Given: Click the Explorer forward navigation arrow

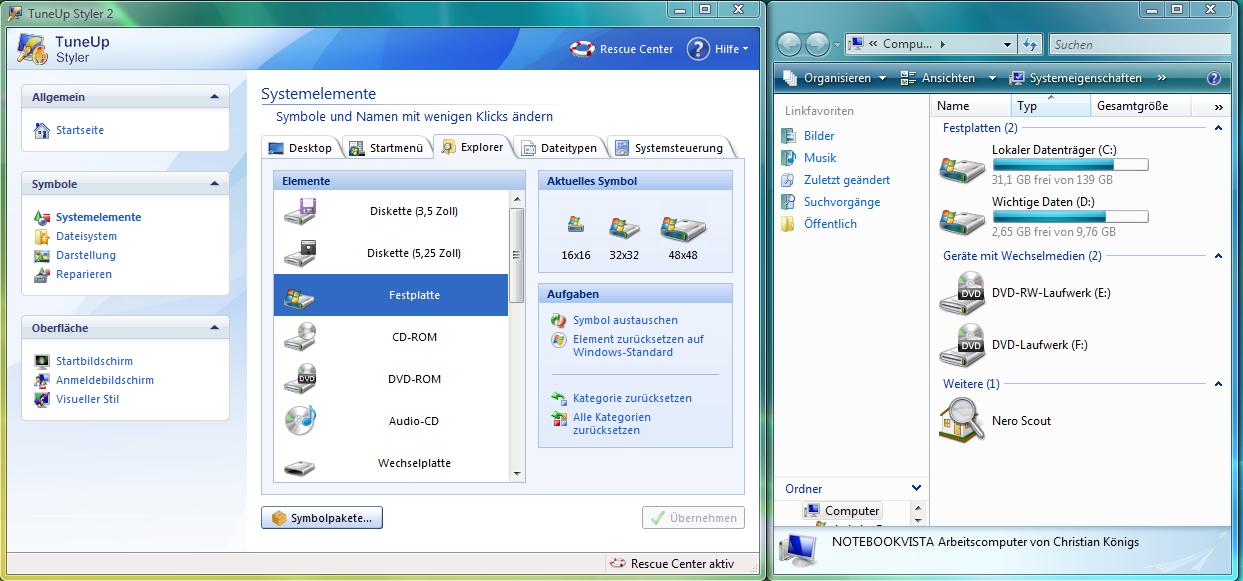Looking at the screenshot, I should click(x=817, y=44).
